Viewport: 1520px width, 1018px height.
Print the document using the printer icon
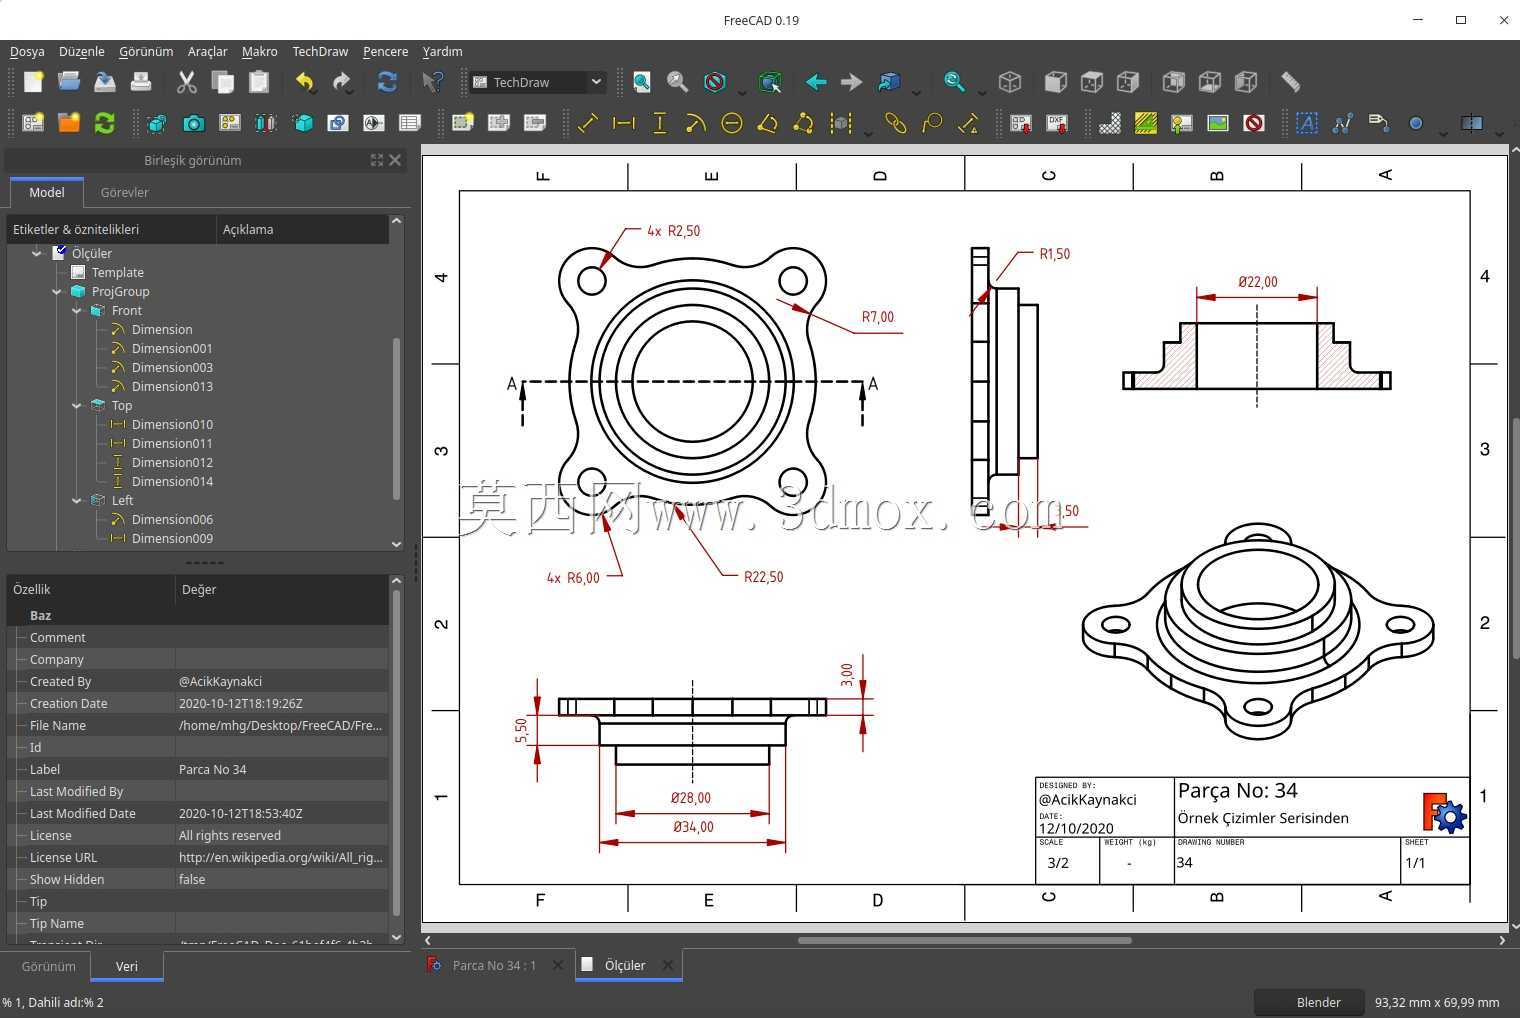pyautogui.click(x=141, y=82)
